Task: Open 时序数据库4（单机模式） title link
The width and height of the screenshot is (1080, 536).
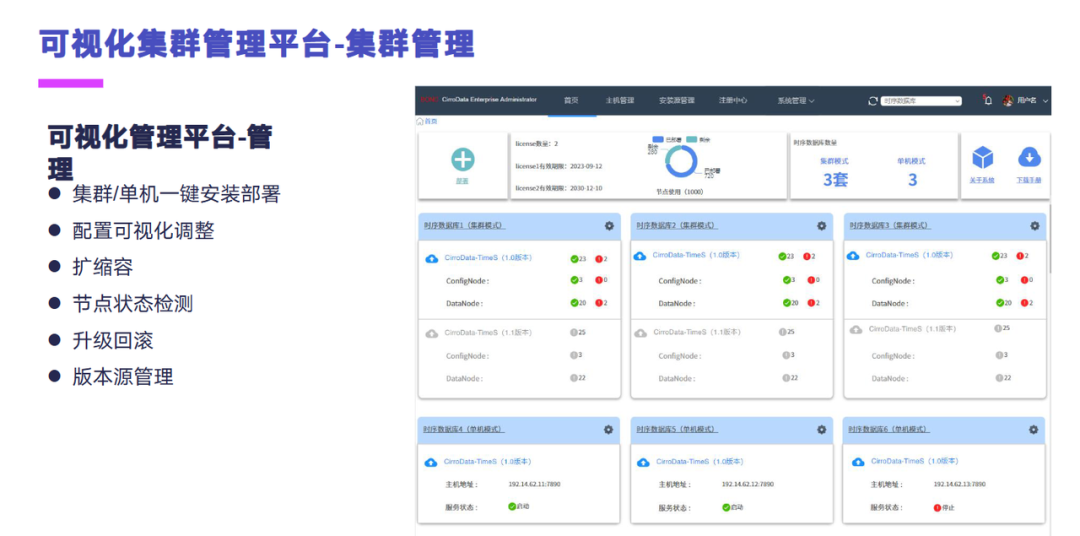Action: pyautogui.click(x=464, y=429)
